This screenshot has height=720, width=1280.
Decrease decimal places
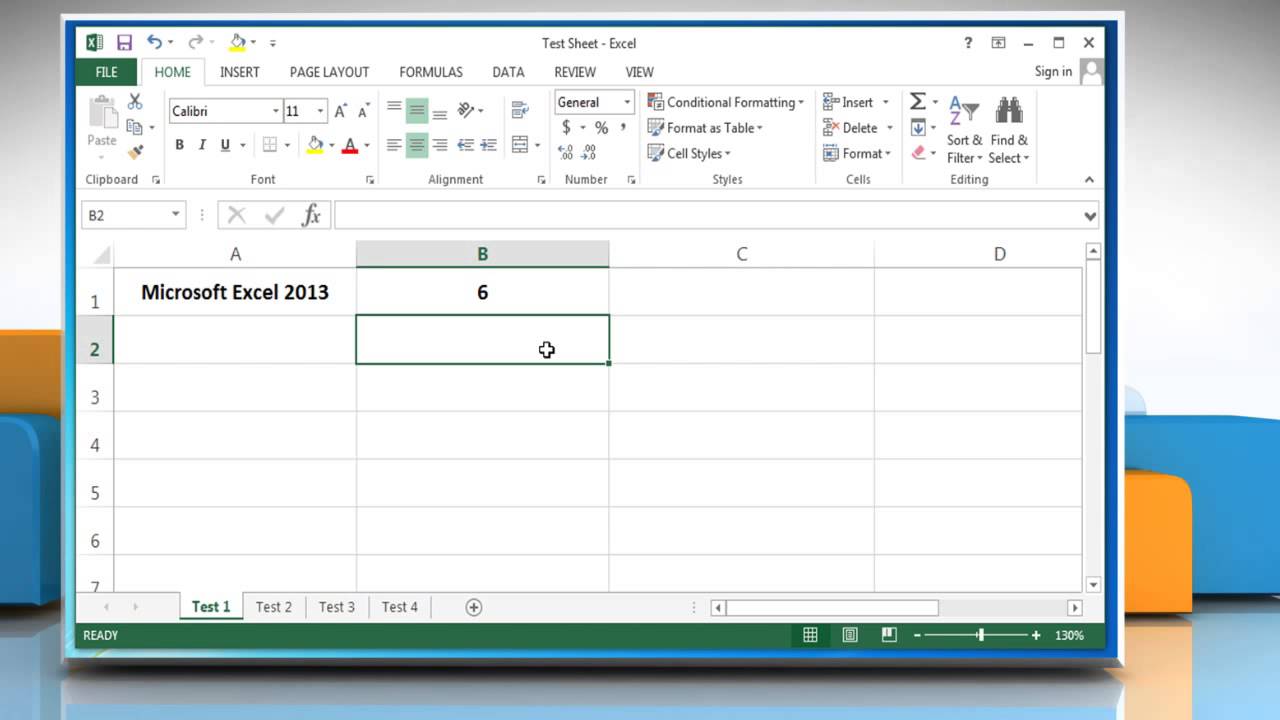coord(589,153)
